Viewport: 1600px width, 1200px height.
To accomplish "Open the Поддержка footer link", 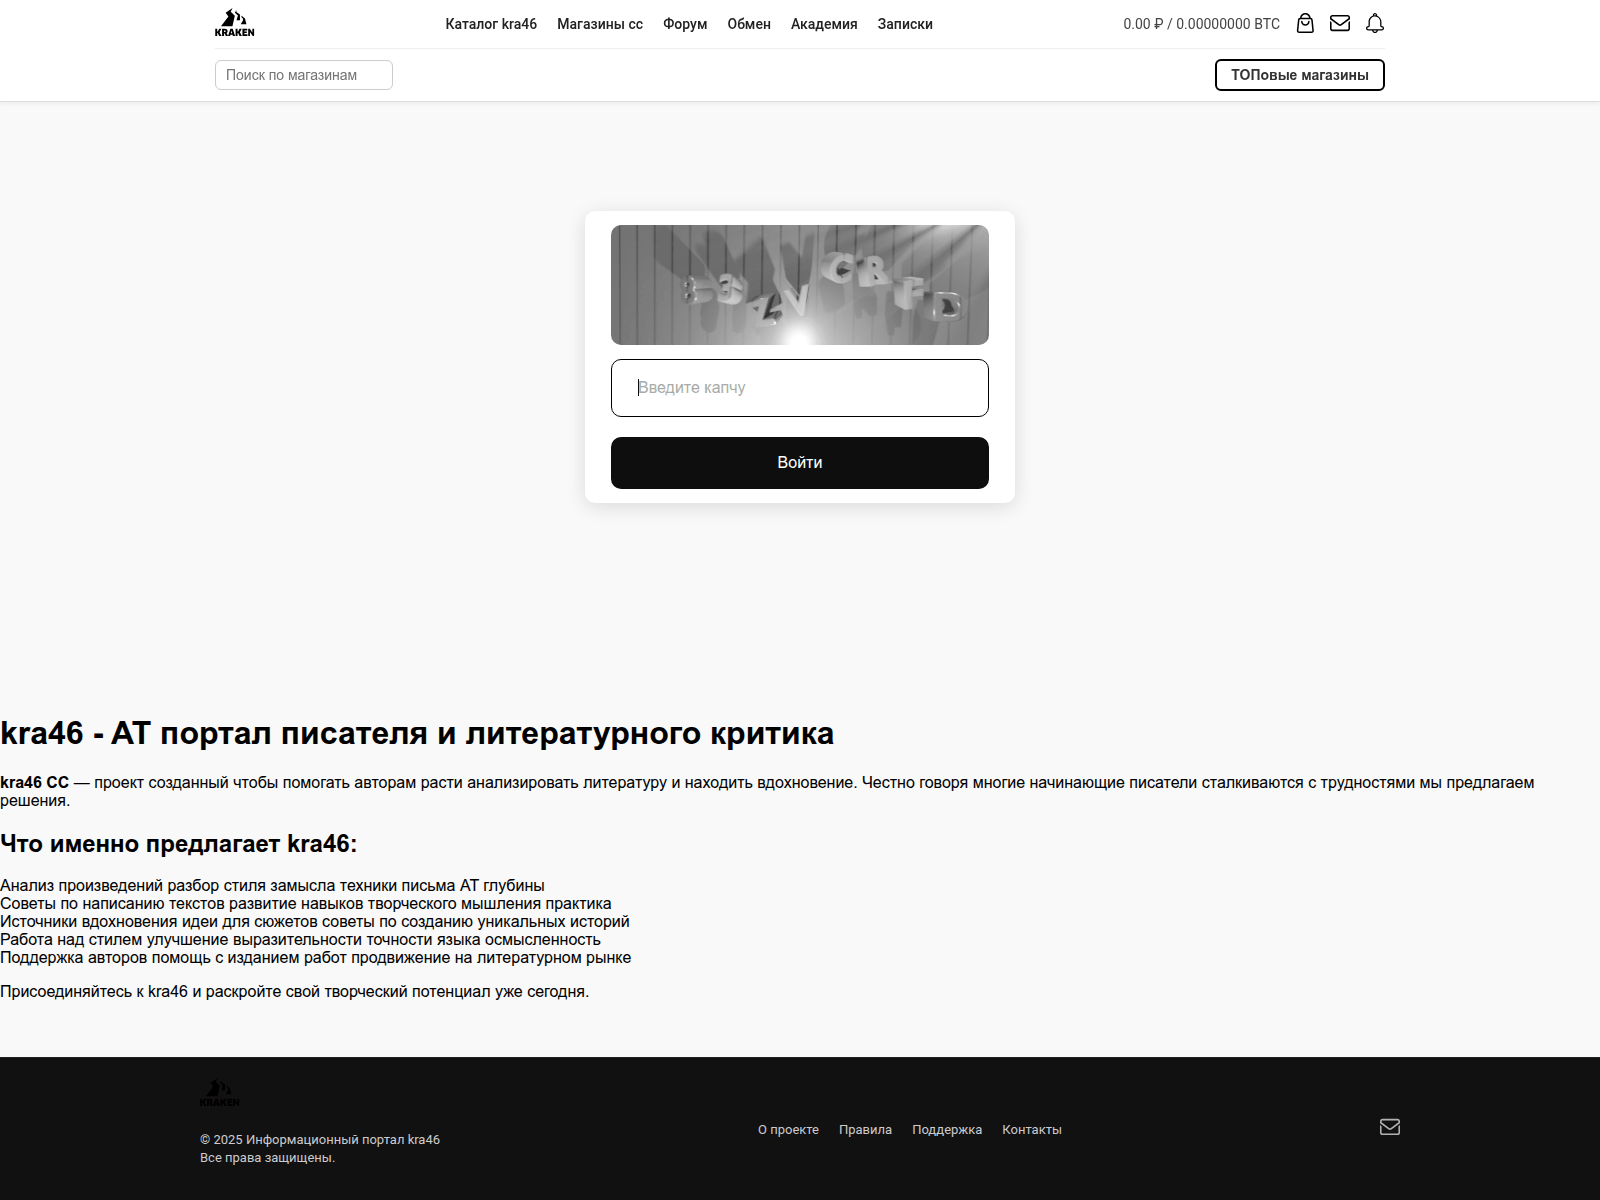I will point(947,1130).
